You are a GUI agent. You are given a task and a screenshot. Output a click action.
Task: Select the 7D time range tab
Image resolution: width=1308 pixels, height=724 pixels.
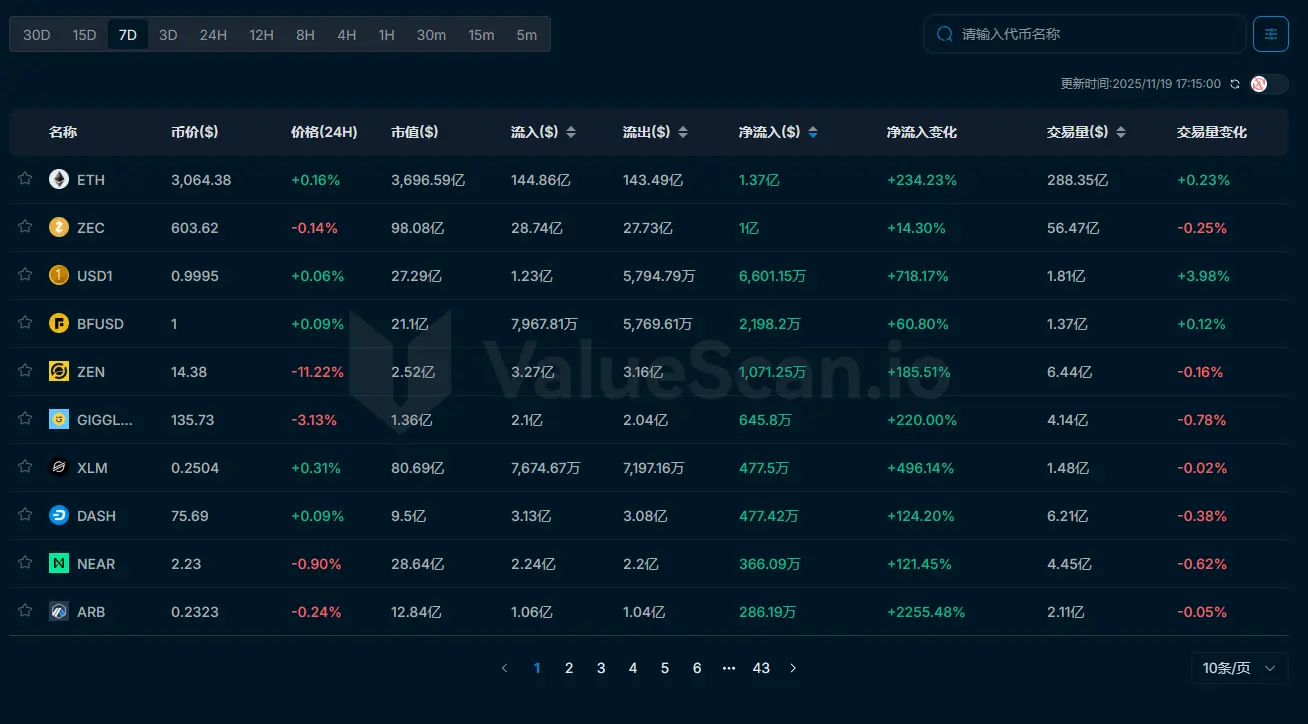[x=128, y=34]
